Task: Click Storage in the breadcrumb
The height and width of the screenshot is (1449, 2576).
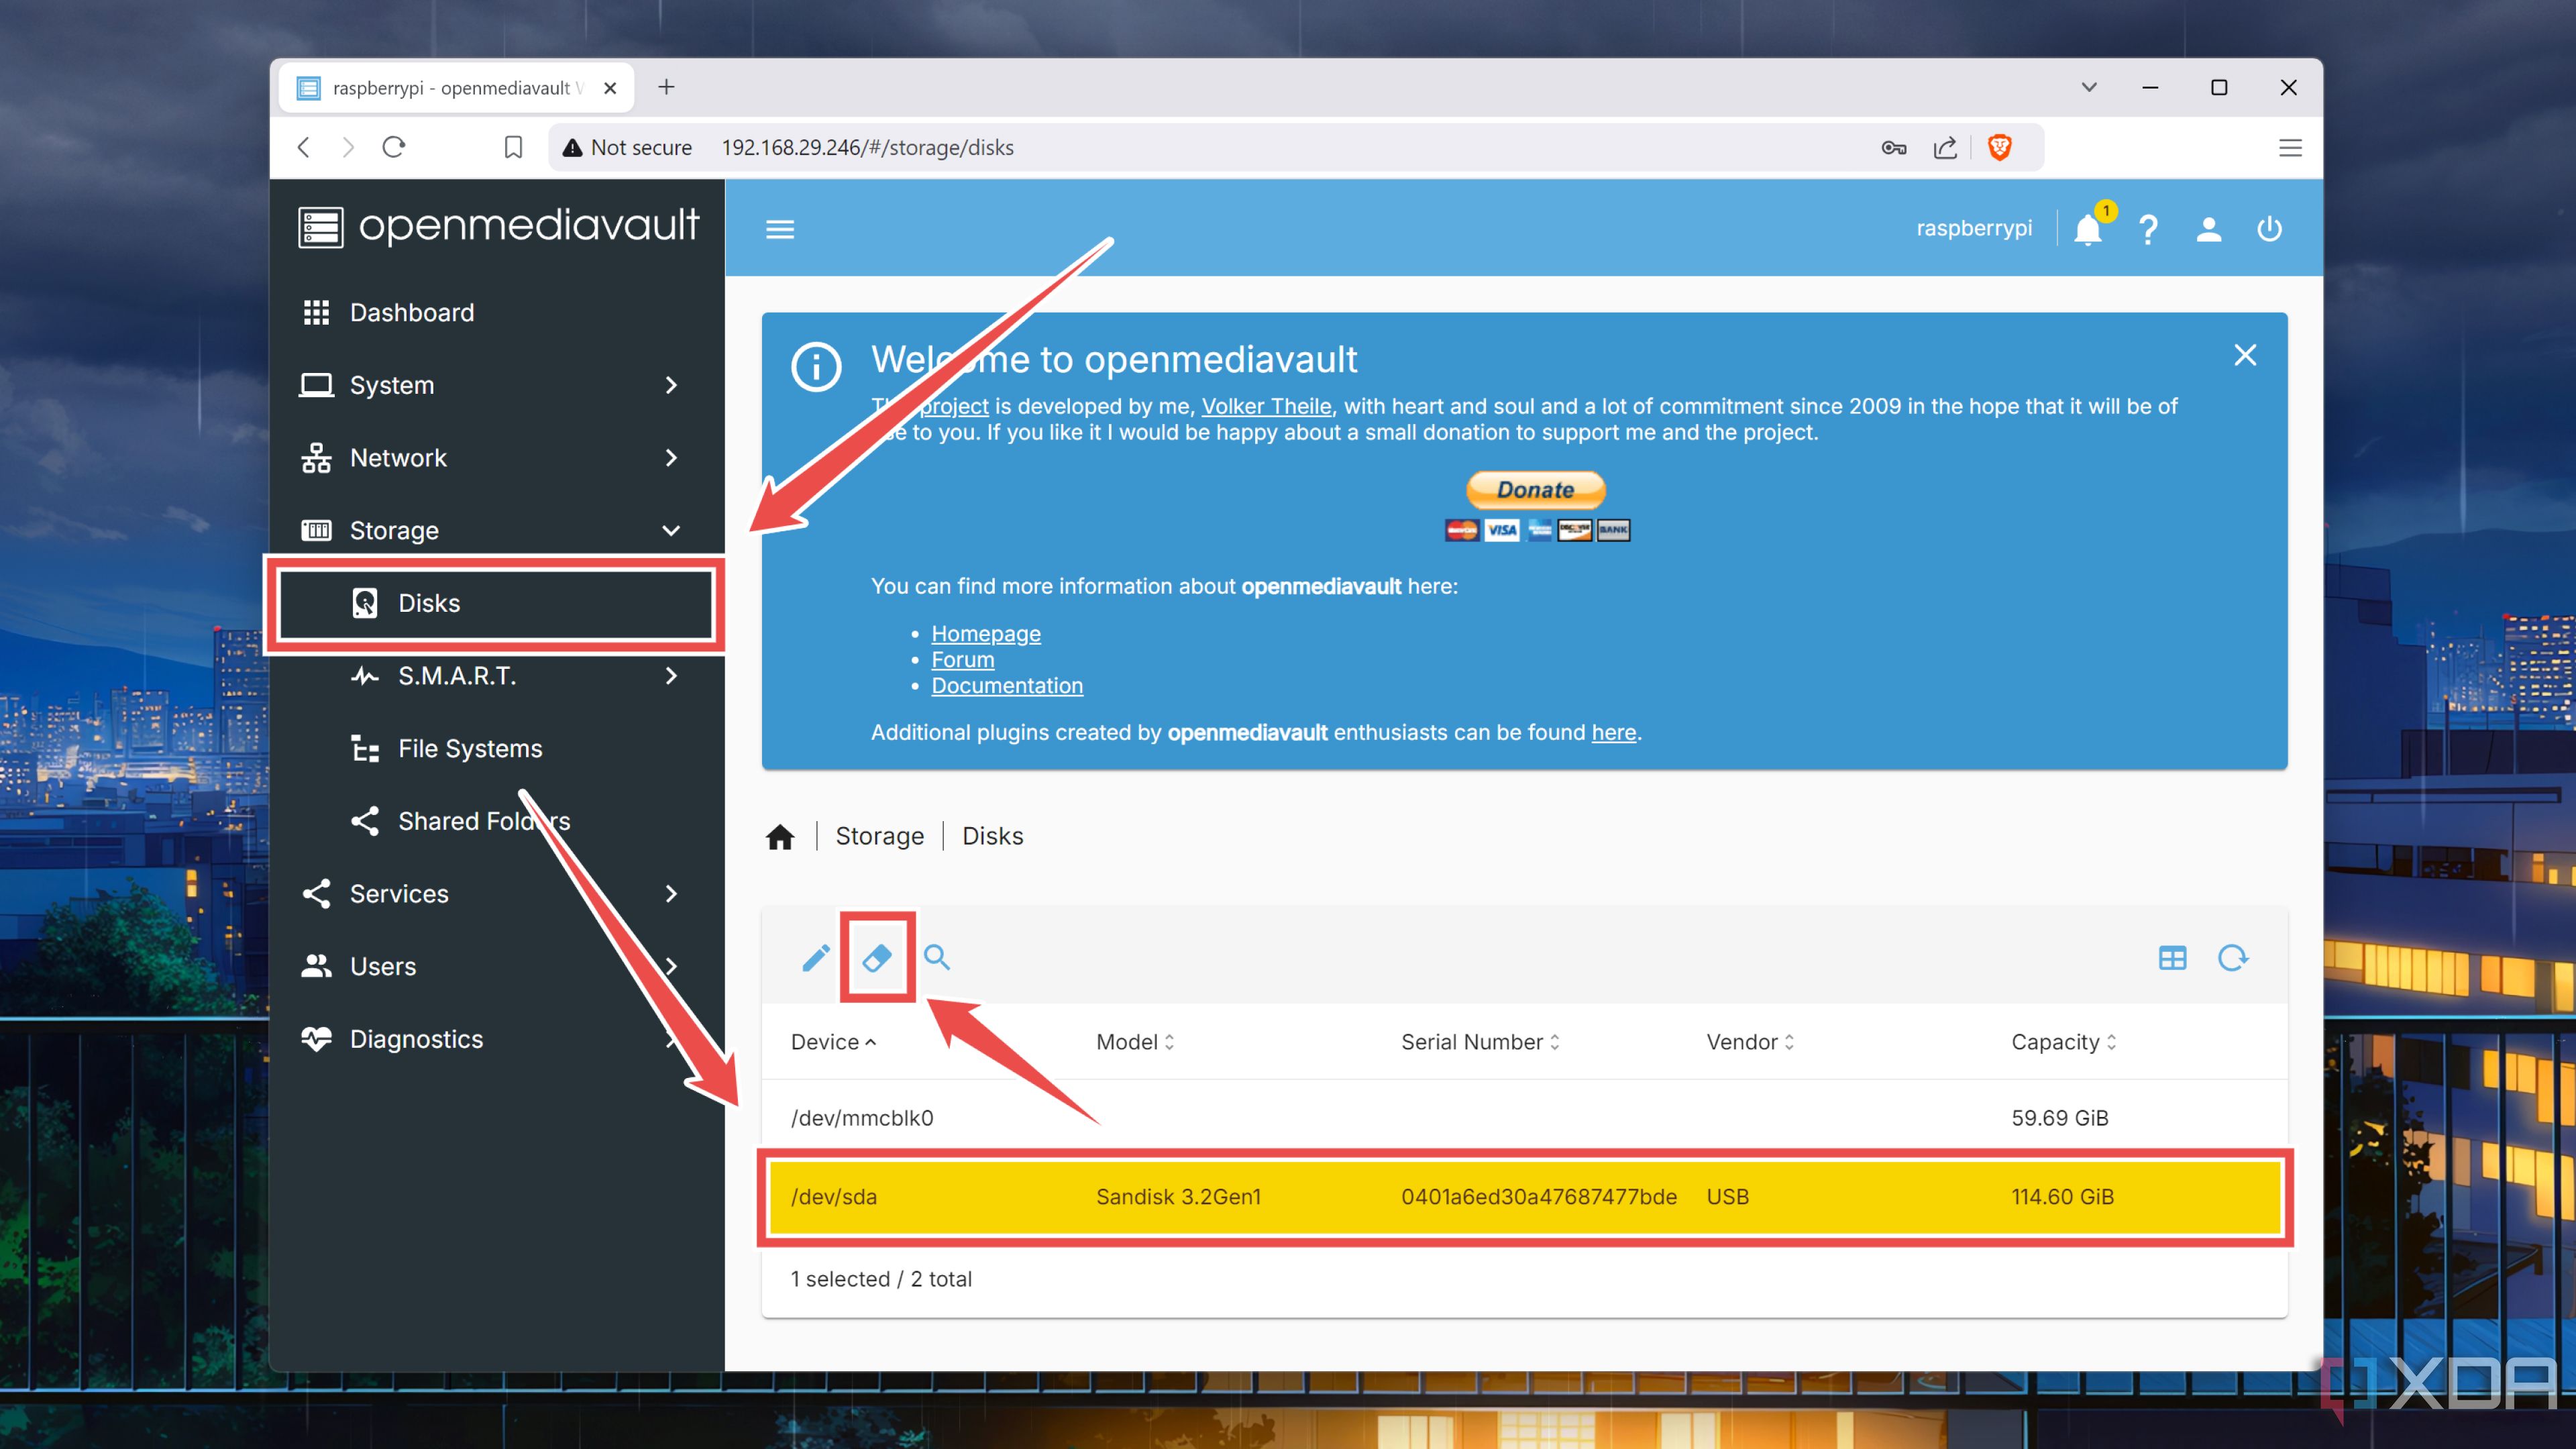Action: pos(880,836)
